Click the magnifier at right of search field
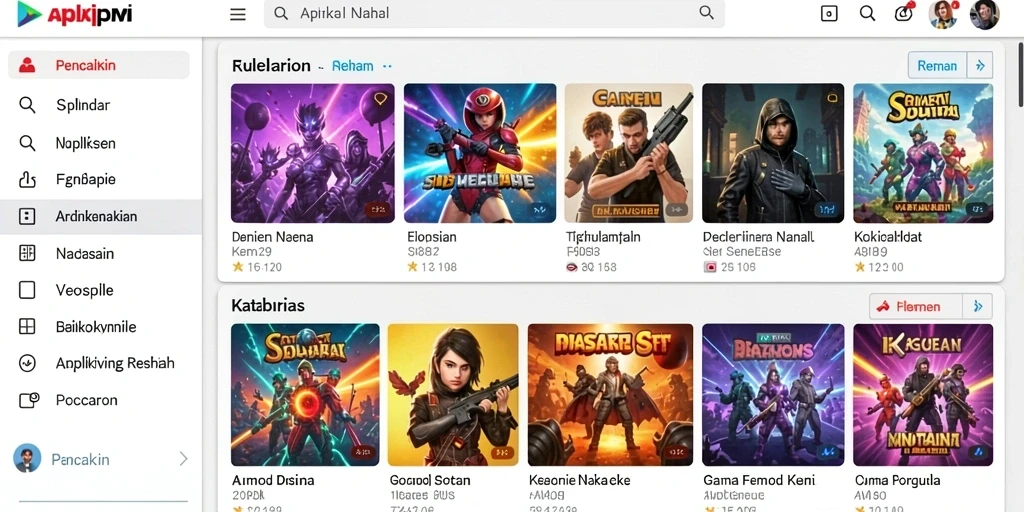 (706, 13)
